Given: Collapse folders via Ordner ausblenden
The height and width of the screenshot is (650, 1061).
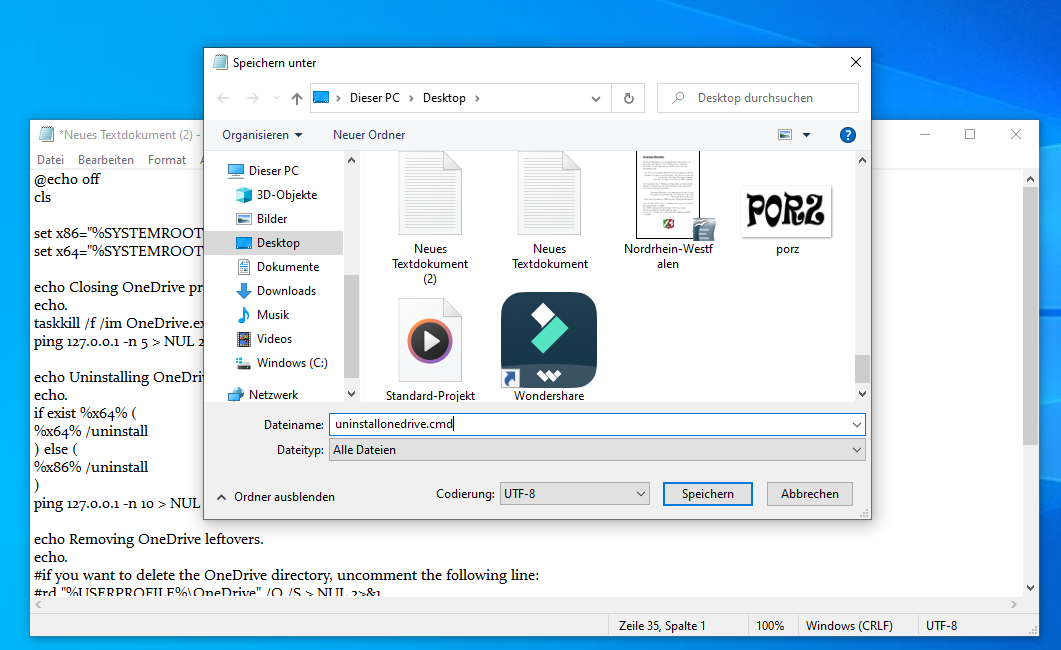Looking at the screenshot, I should coord(276,497).
